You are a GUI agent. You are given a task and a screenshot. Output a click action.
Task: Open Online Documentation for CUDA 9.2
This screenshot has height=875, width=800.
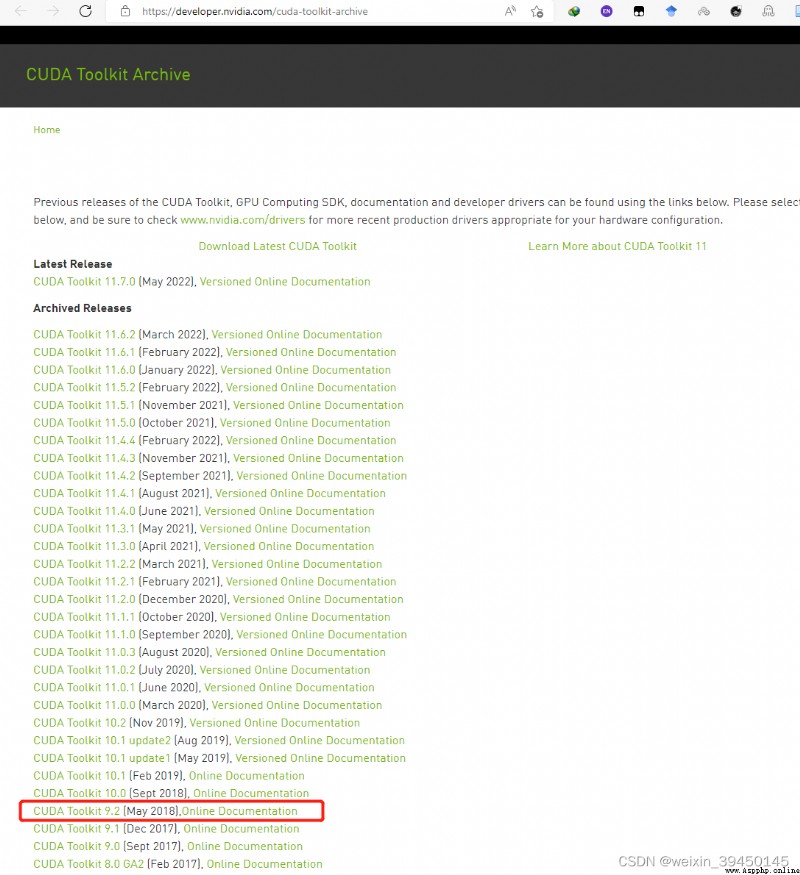(240, 811)
